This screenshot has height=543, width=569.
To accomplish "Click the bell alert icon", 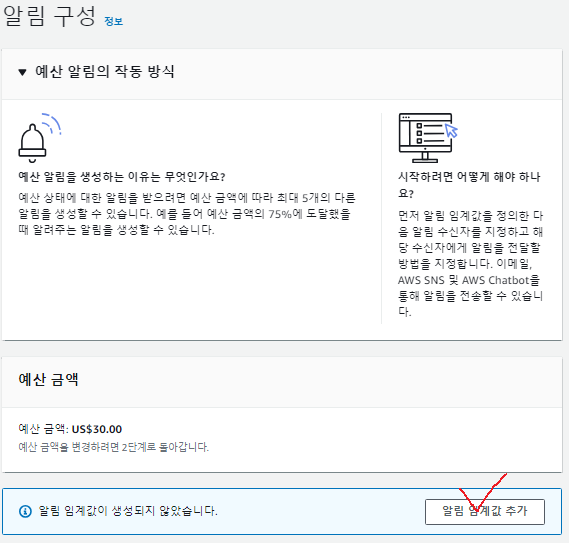I will [x=40, y=138].
